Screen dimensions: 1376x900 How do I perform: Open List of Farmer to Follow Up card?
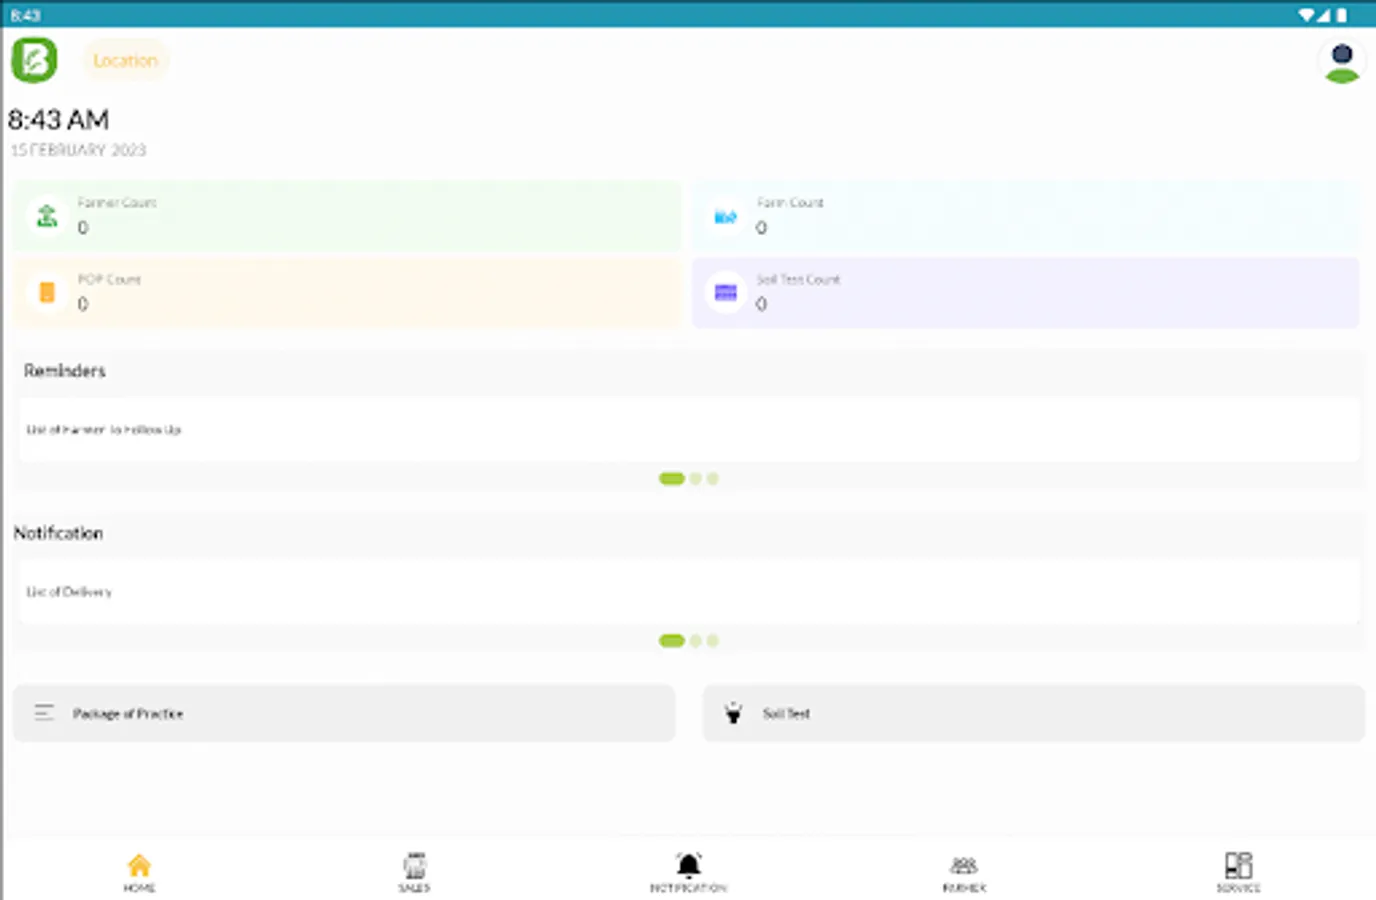688,429
